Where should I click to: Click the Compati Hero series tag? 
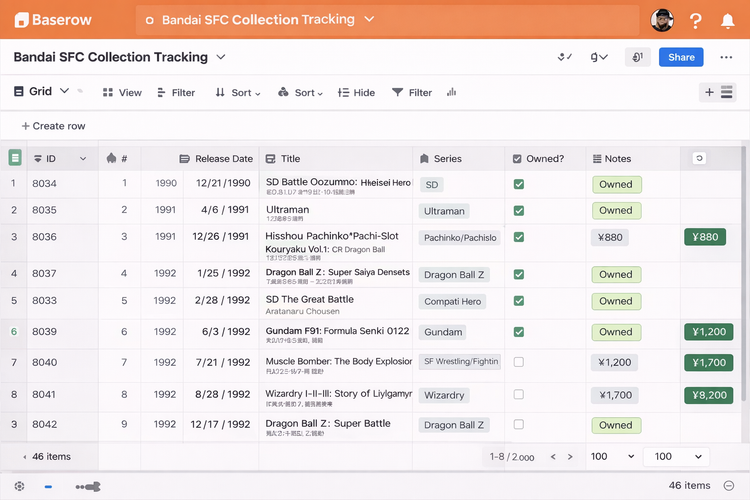click(x=452, y=301)
